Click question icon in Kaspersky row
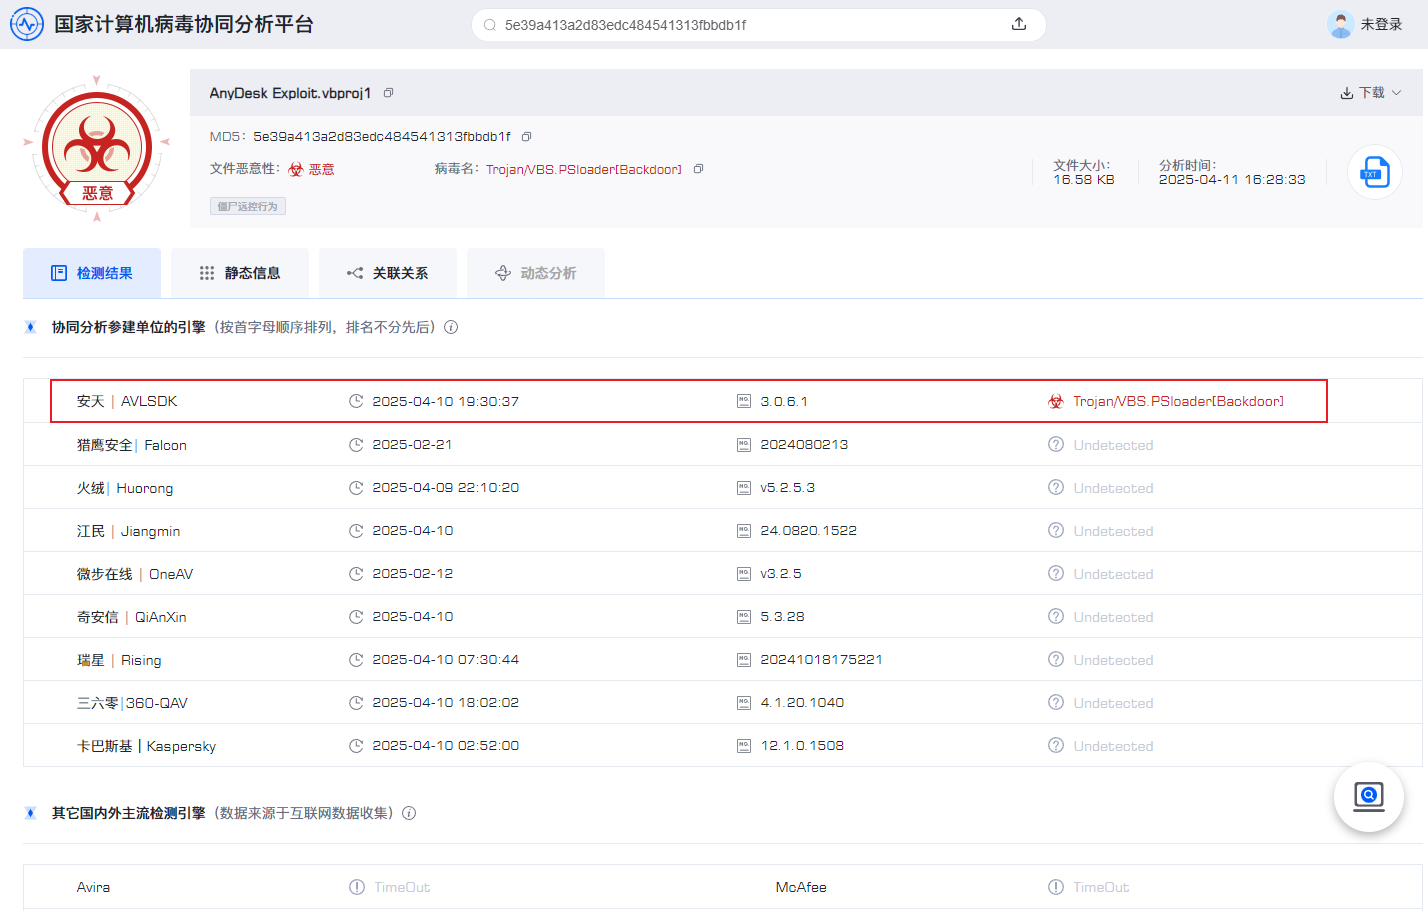The image size is (1428, 911). [1056, 745]
